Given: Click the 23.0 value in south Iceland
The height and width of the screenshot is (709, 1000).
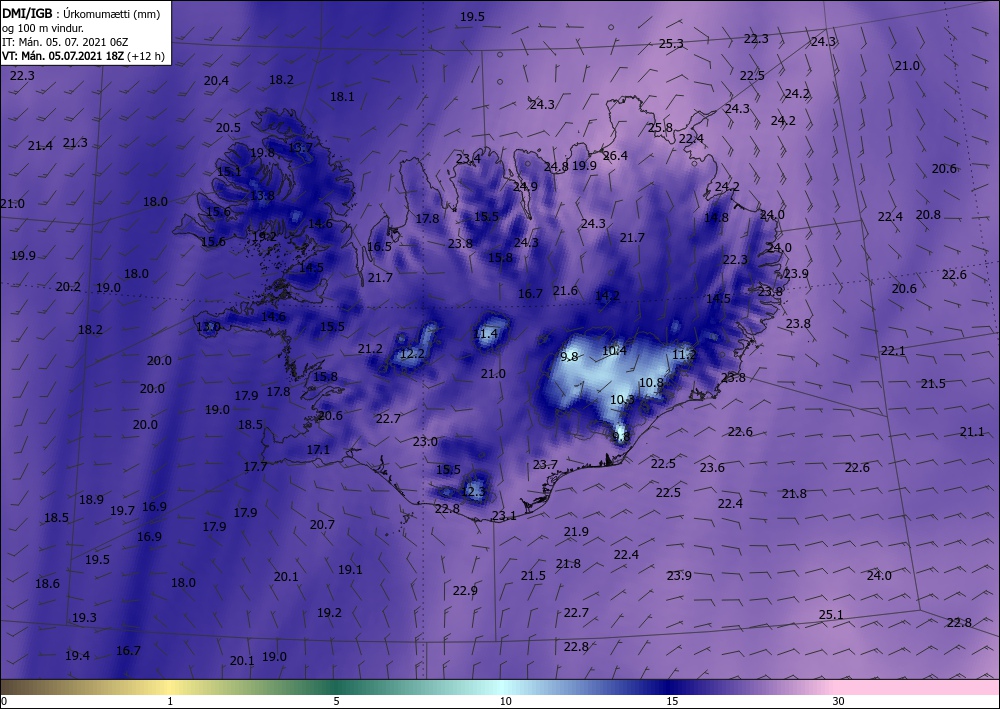Looking at the screenshot, I should coord(425,441).
